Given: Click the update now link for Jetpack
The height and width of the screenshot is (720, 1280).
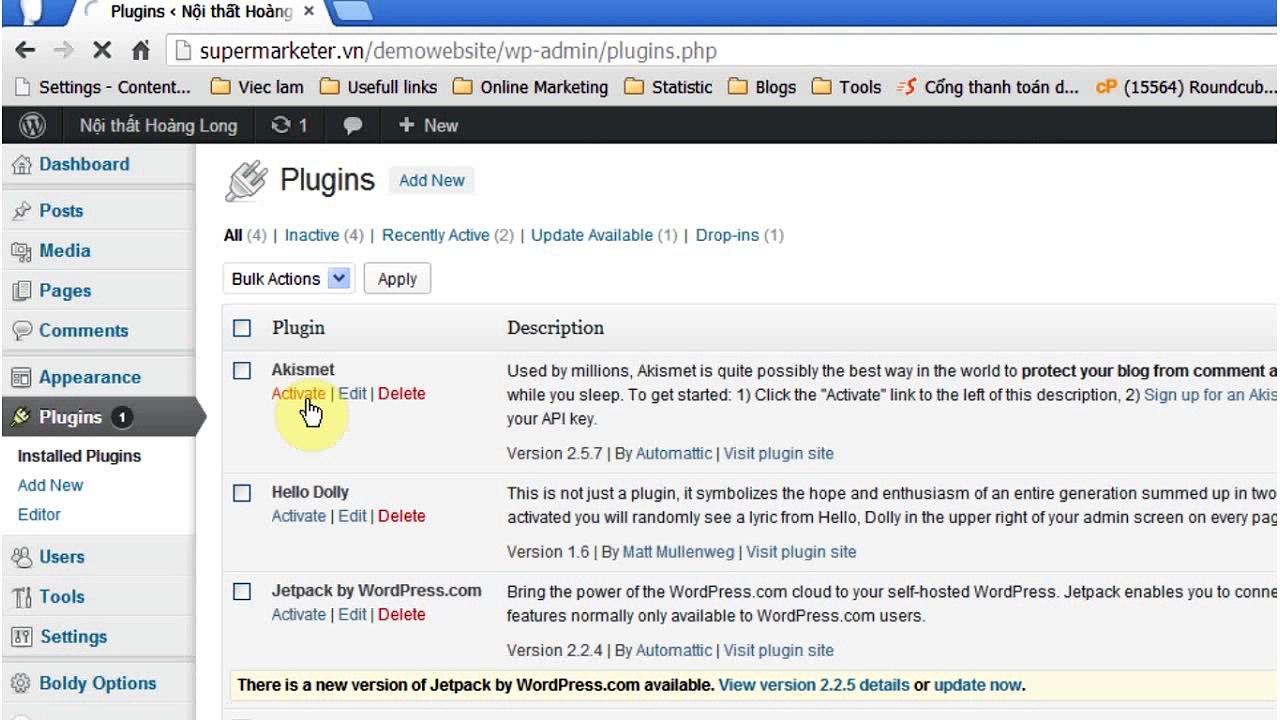Looking at the screenshot, I should 978,685.
